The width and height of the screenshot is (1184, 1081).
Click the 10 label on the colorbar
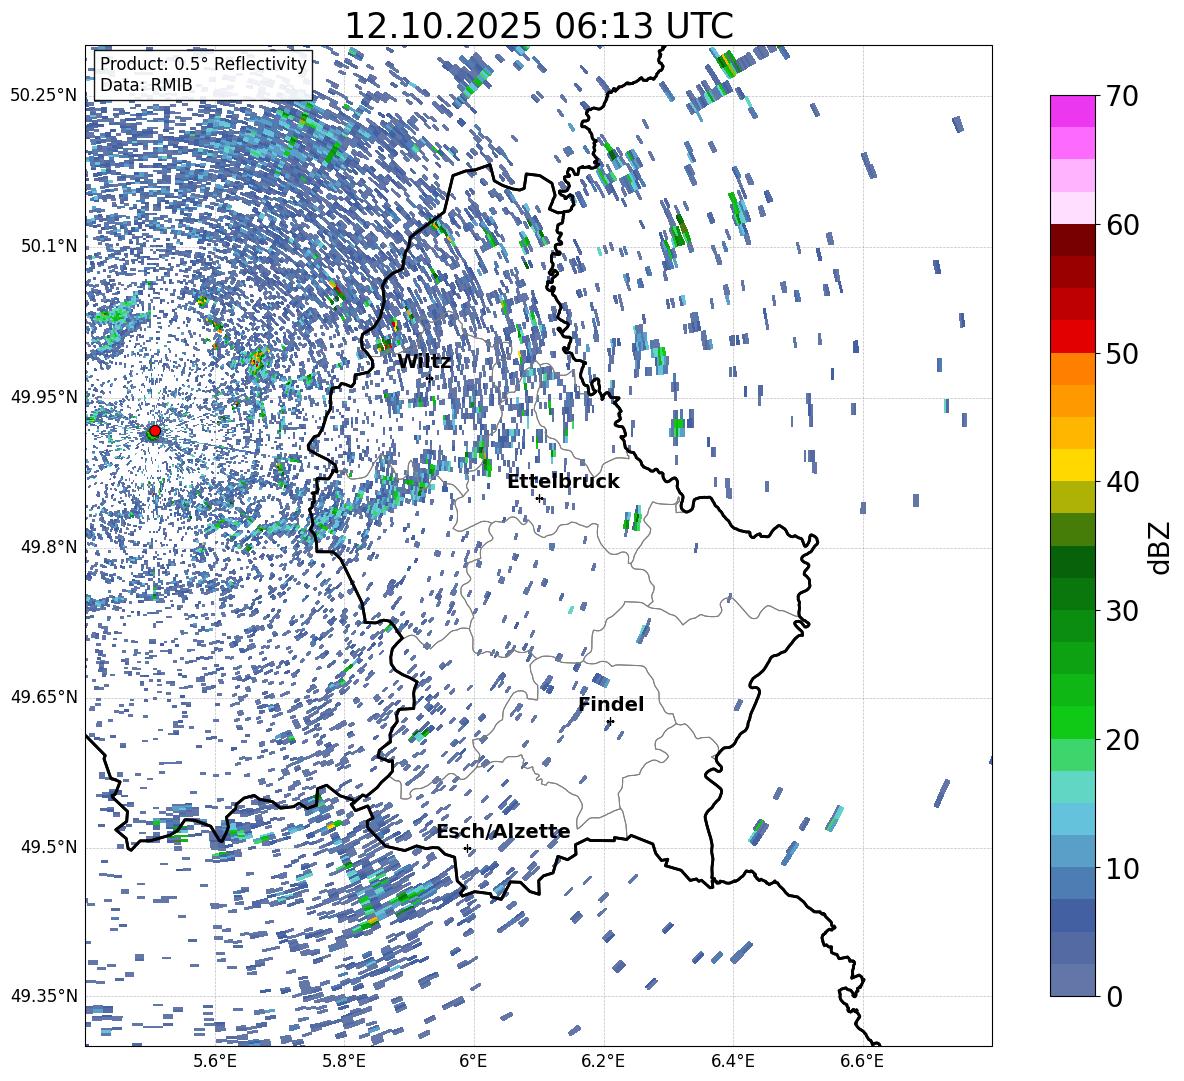pyautogui.click(x=1123, y=868)
